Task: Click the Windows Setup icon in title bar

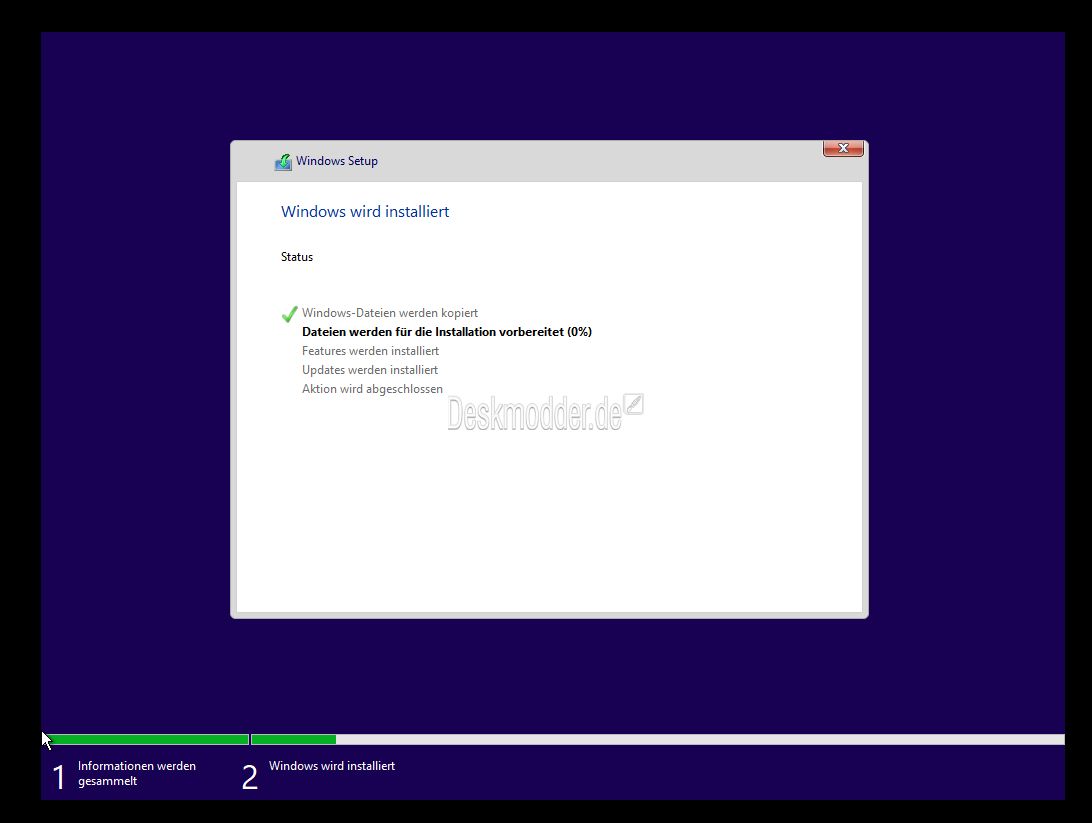Action: tap(283, 162)
